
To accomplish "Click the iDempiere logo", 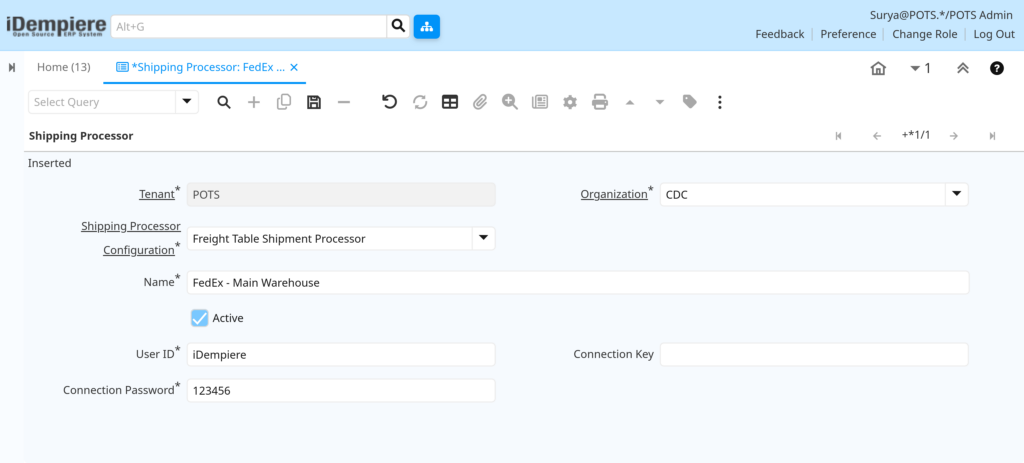I will 56,26.
